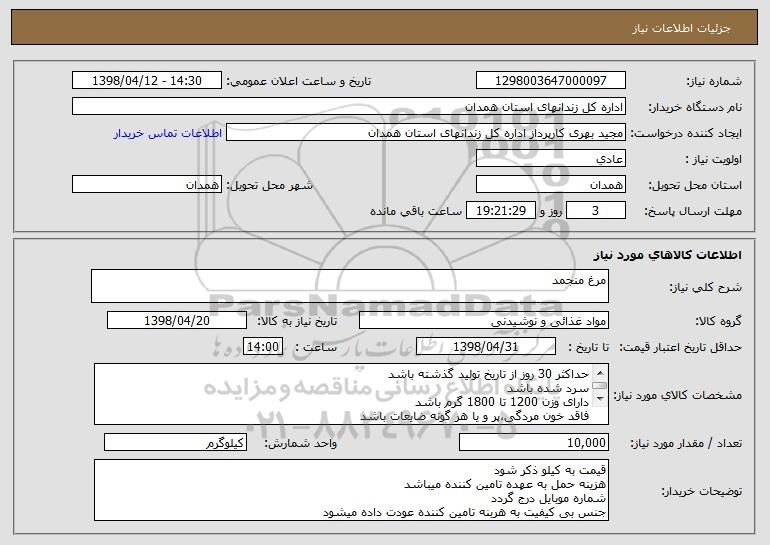The image size is (770, 545).
Task: Click the request number field 1298003647000097
Action: click(550, 81)
